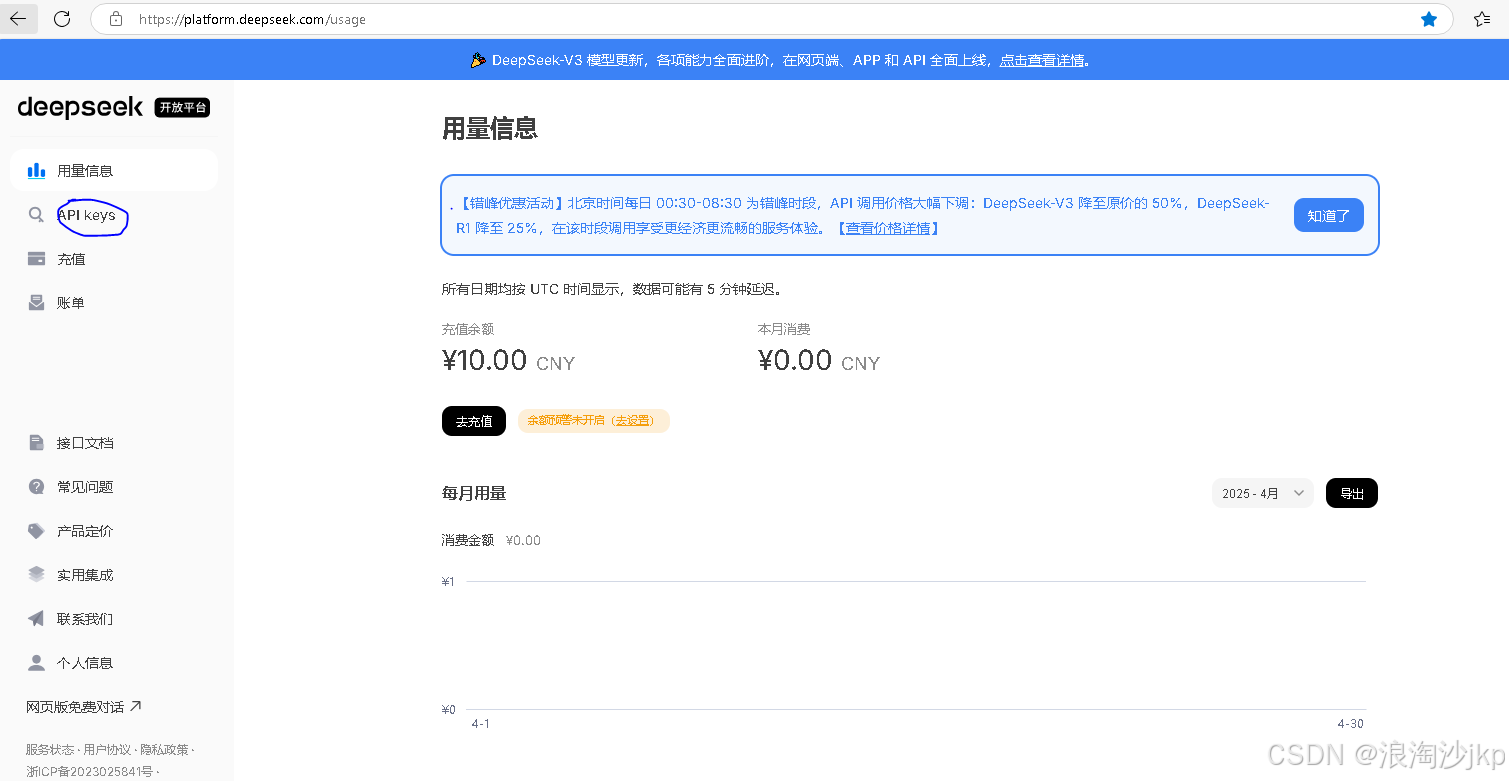Click the 充值余额 label
Screen dimensions: 1509x781
coord(468,329)
